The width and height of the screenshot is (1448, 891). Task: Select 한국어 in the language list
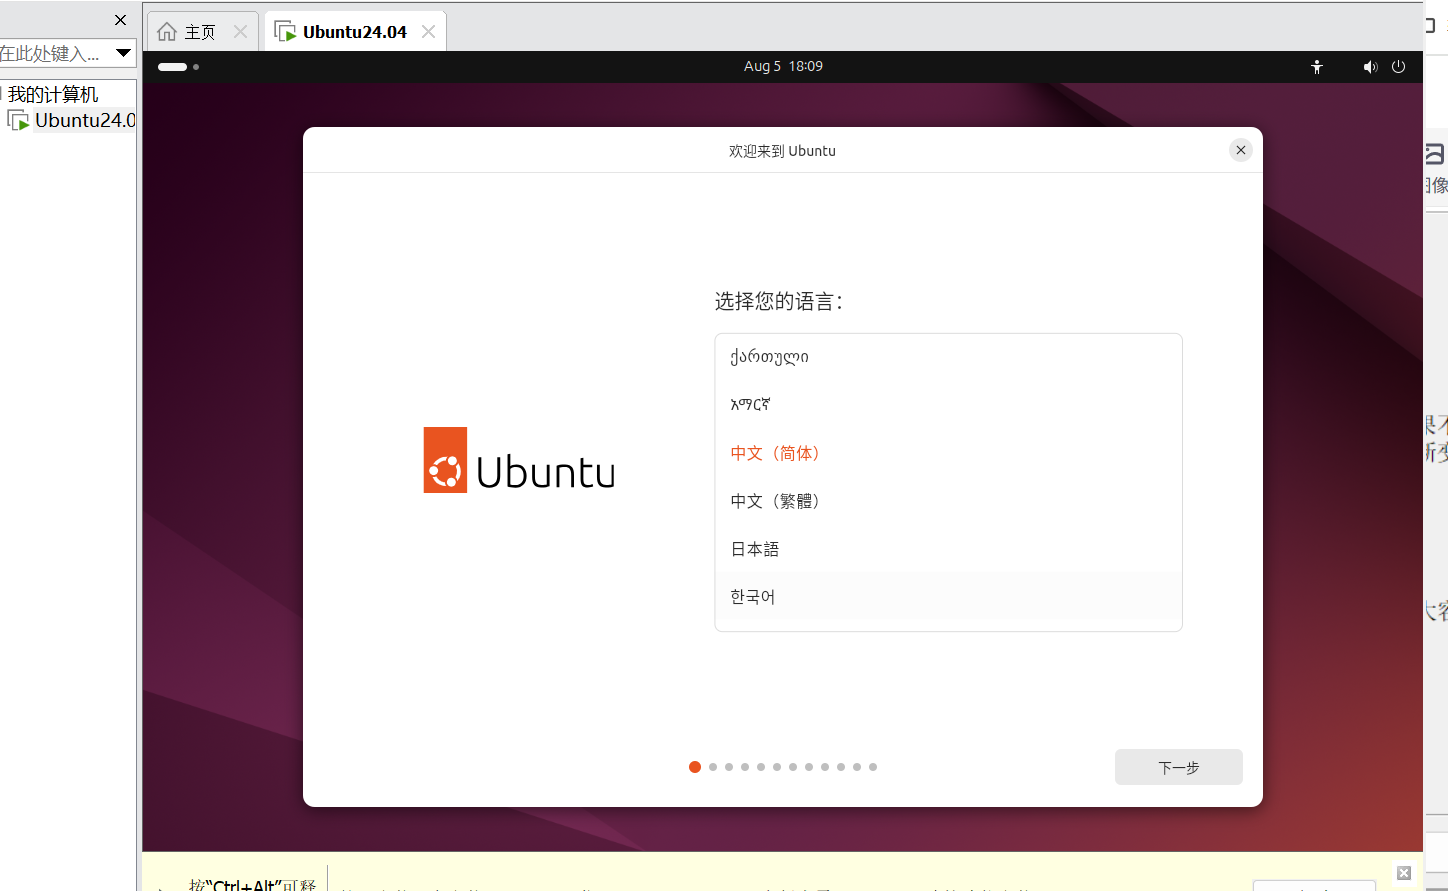coord(948,597)
